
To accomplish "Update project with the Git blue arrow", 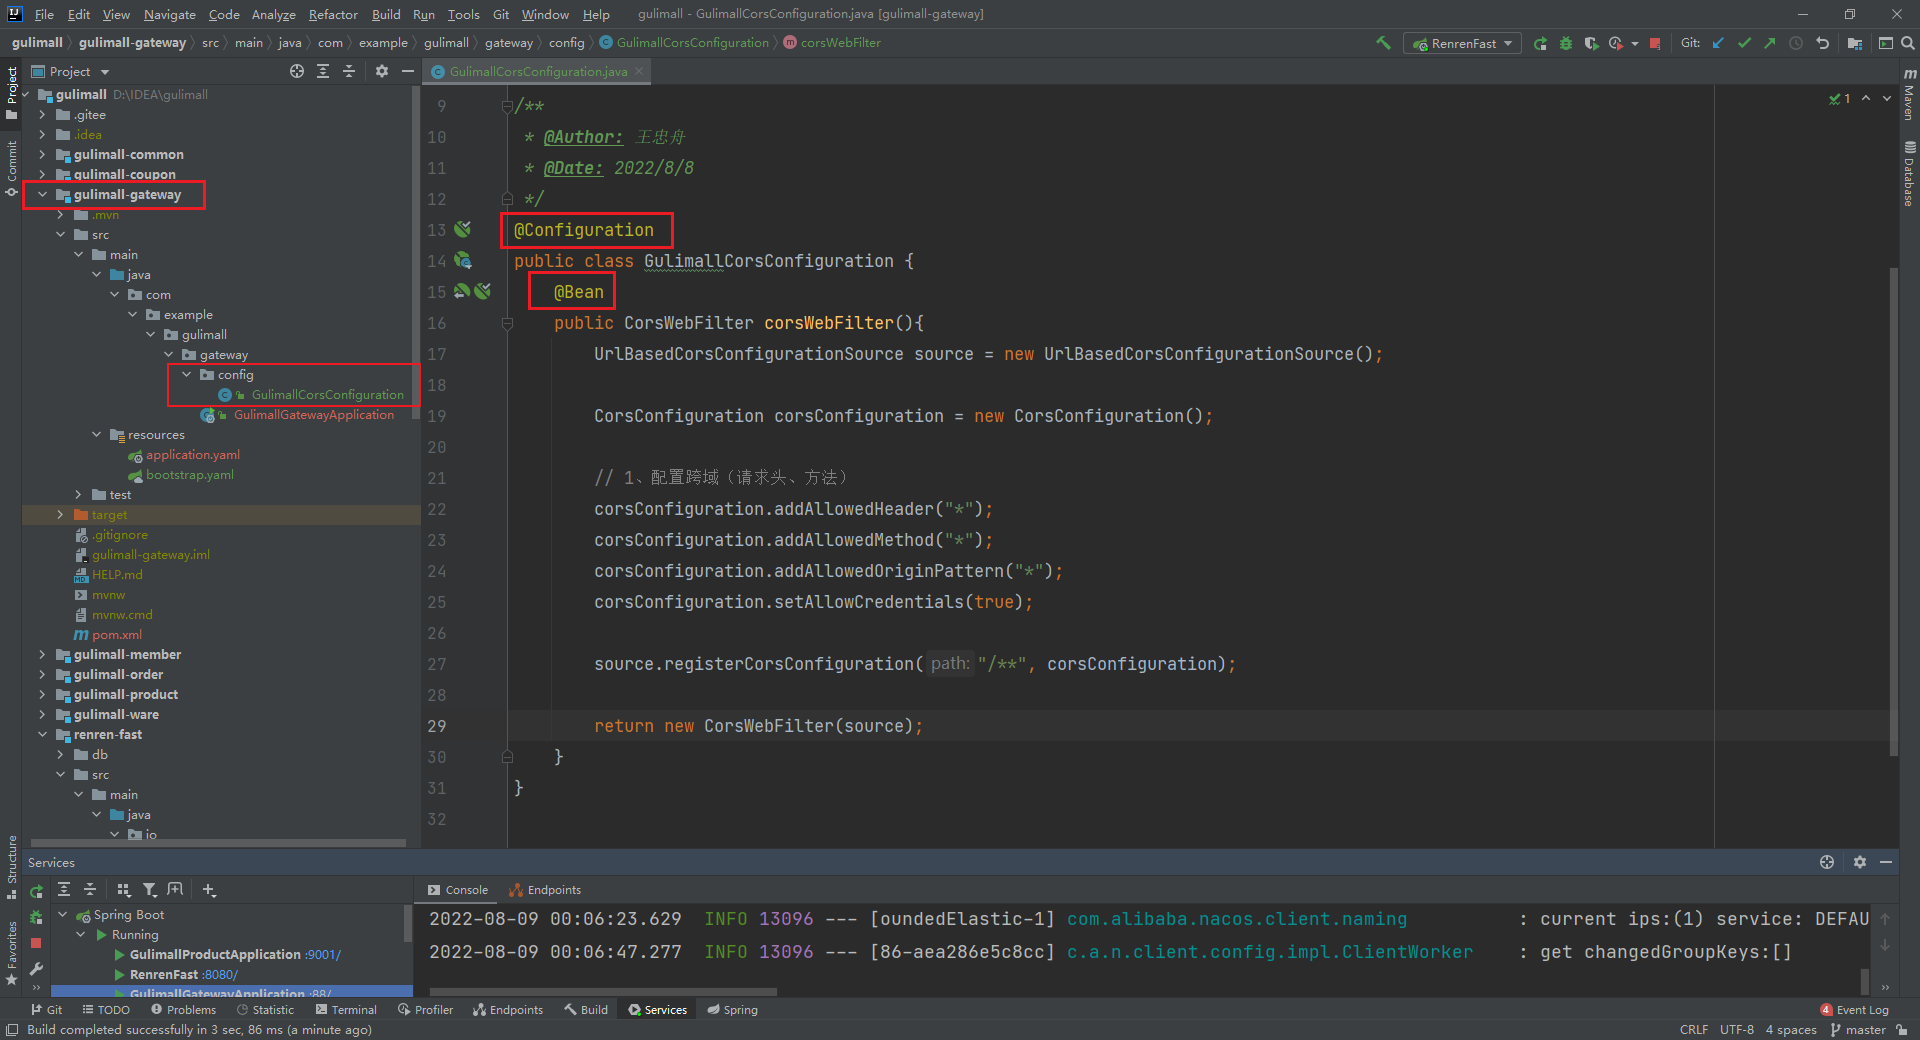I will [1718, 43].
